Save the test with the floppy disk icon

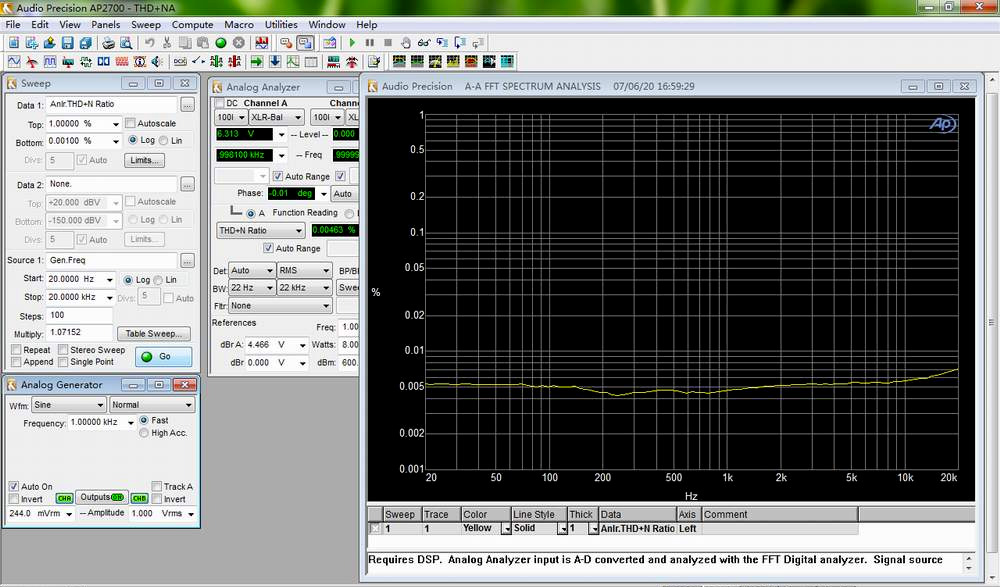[68, 43]
